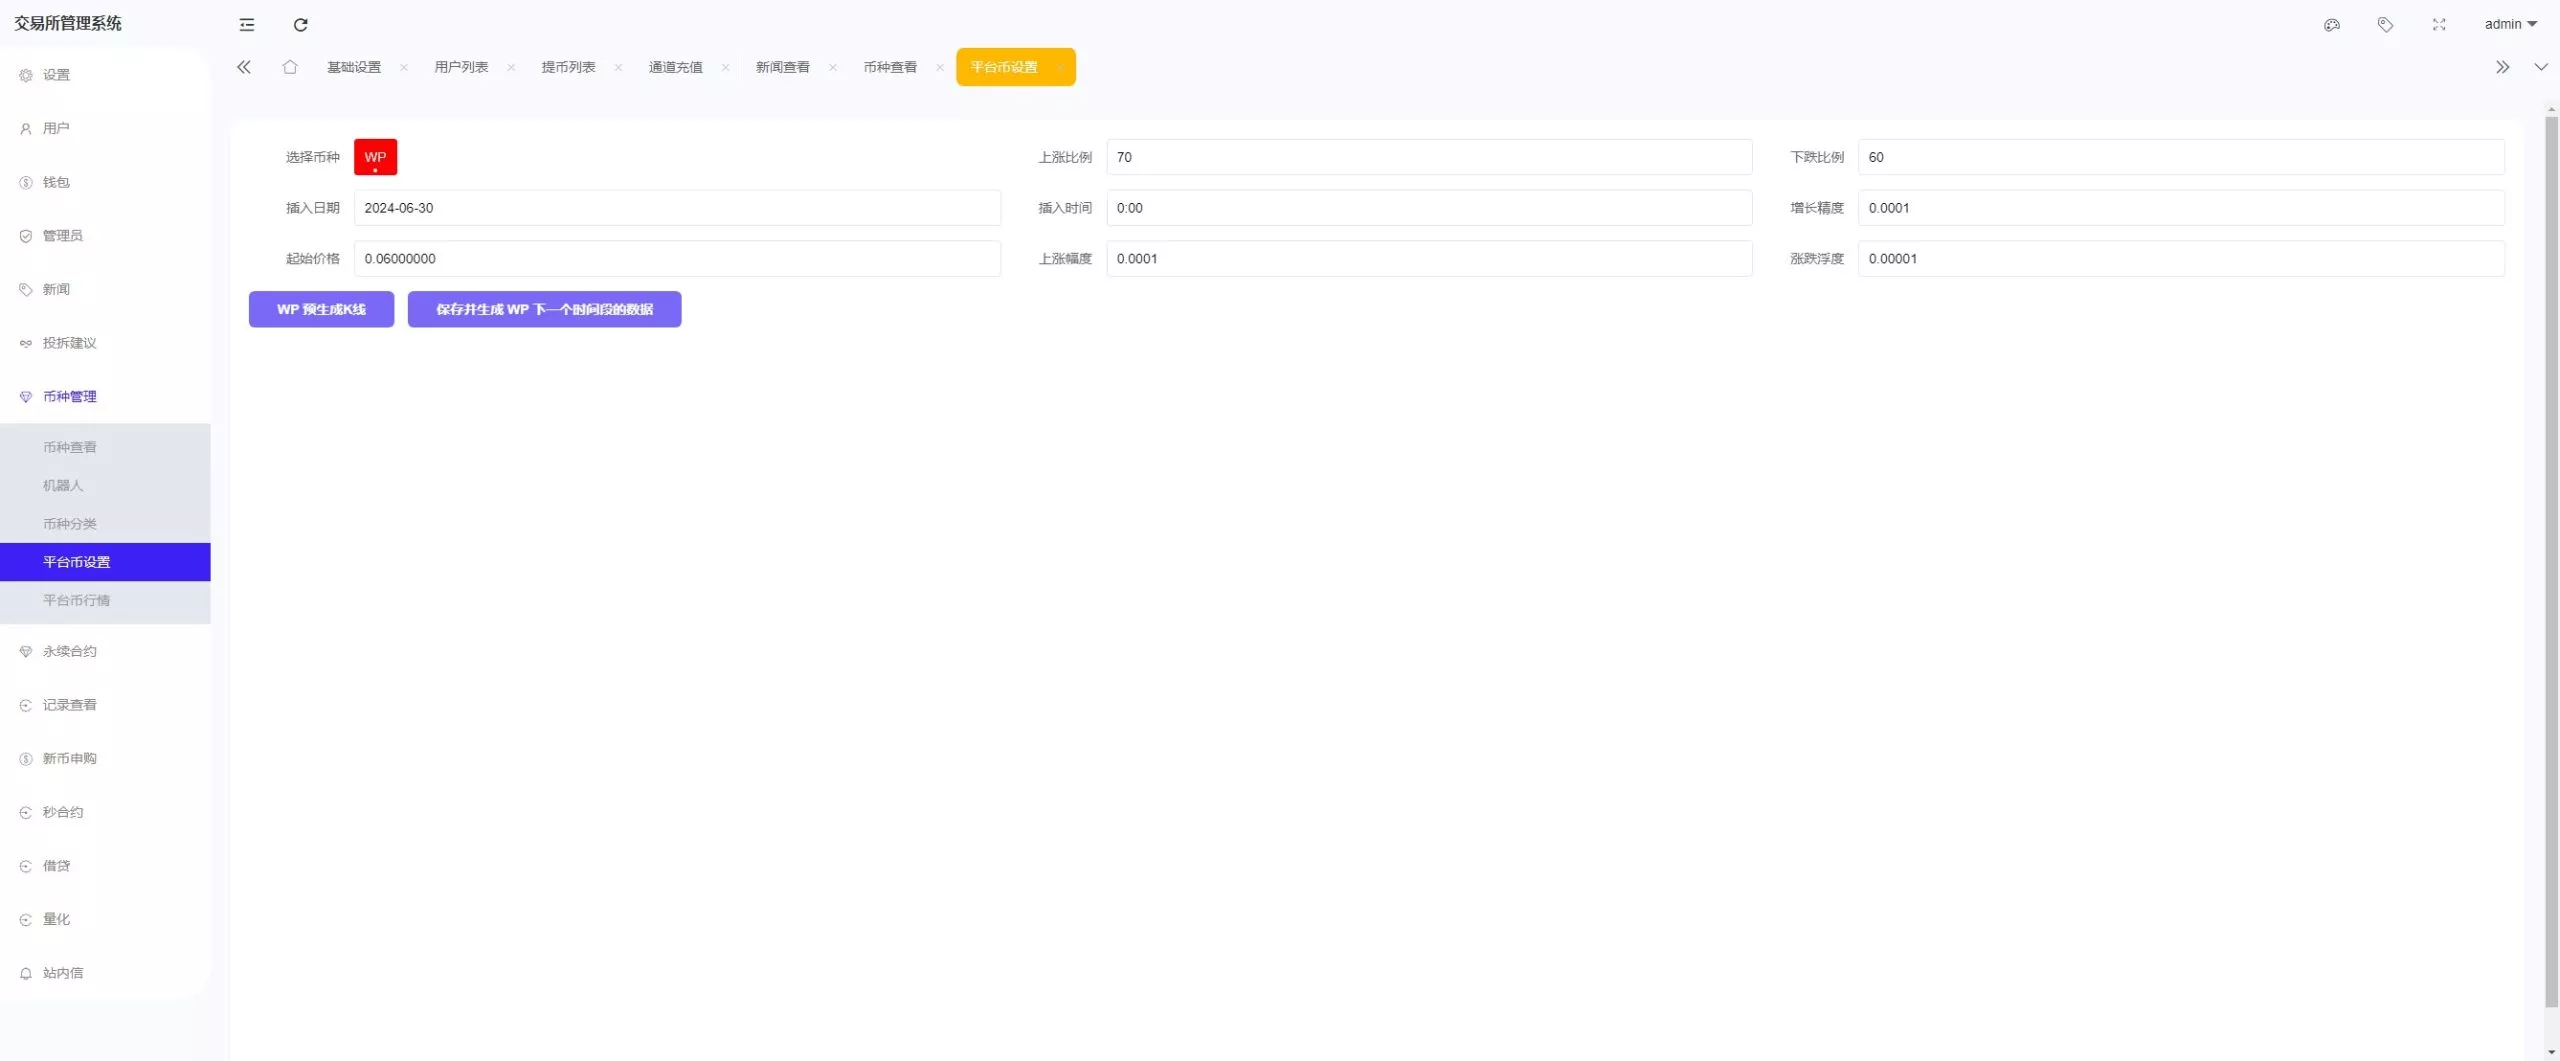Switch to the 用户列表 tab
This screenshot has width=2560, height=1061.
tap(461, 67)
